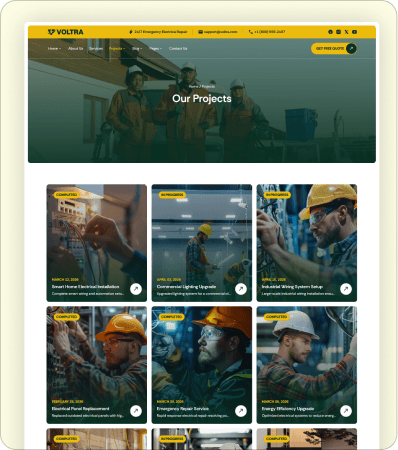Open the Facebook social icon

click(x=330, y=32)
